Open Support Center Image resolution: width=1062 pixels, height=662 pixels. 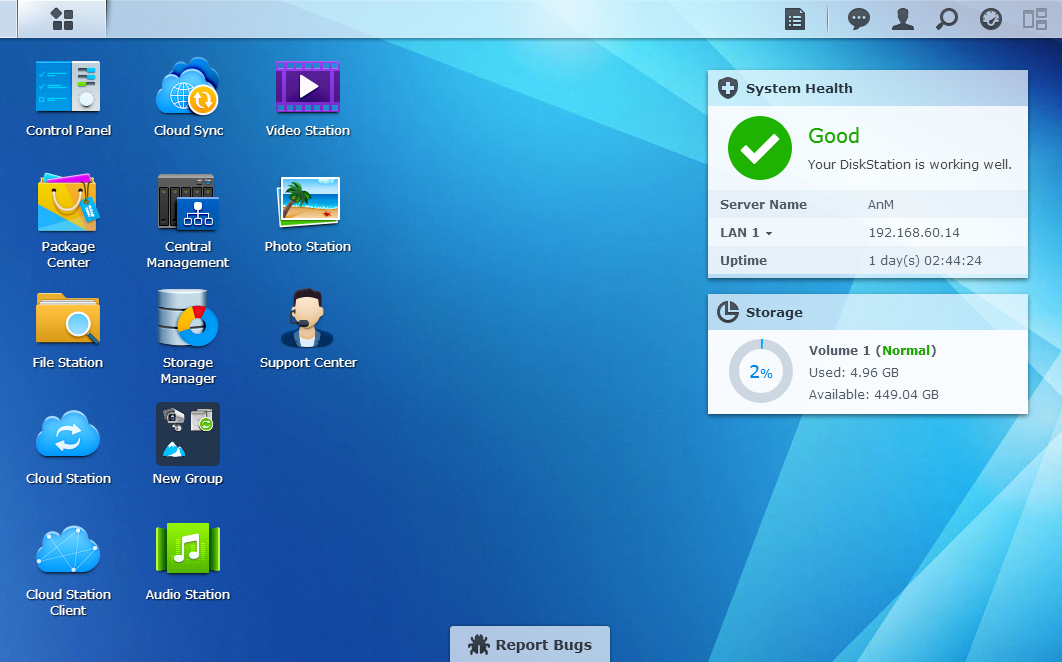coord(308,319)
